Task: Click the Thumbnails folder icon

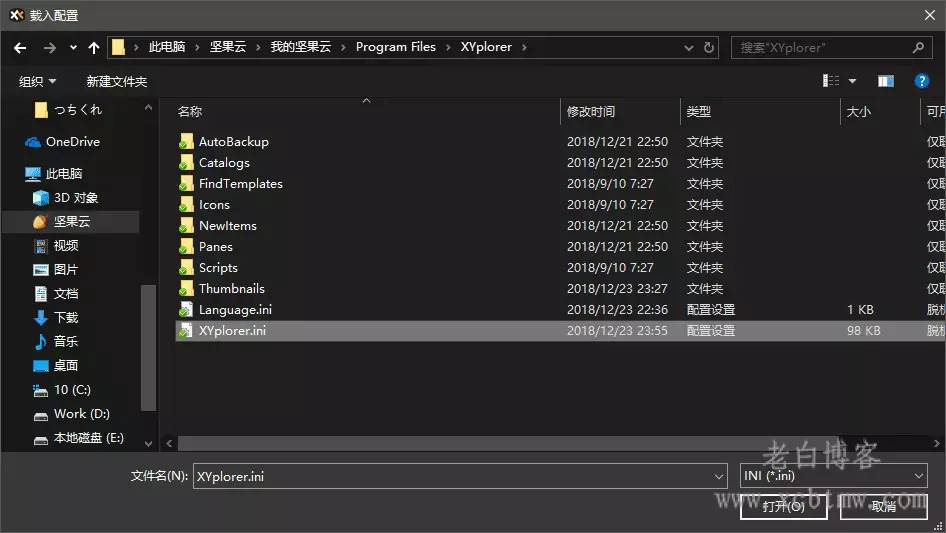Action: (x=186, y=289)
